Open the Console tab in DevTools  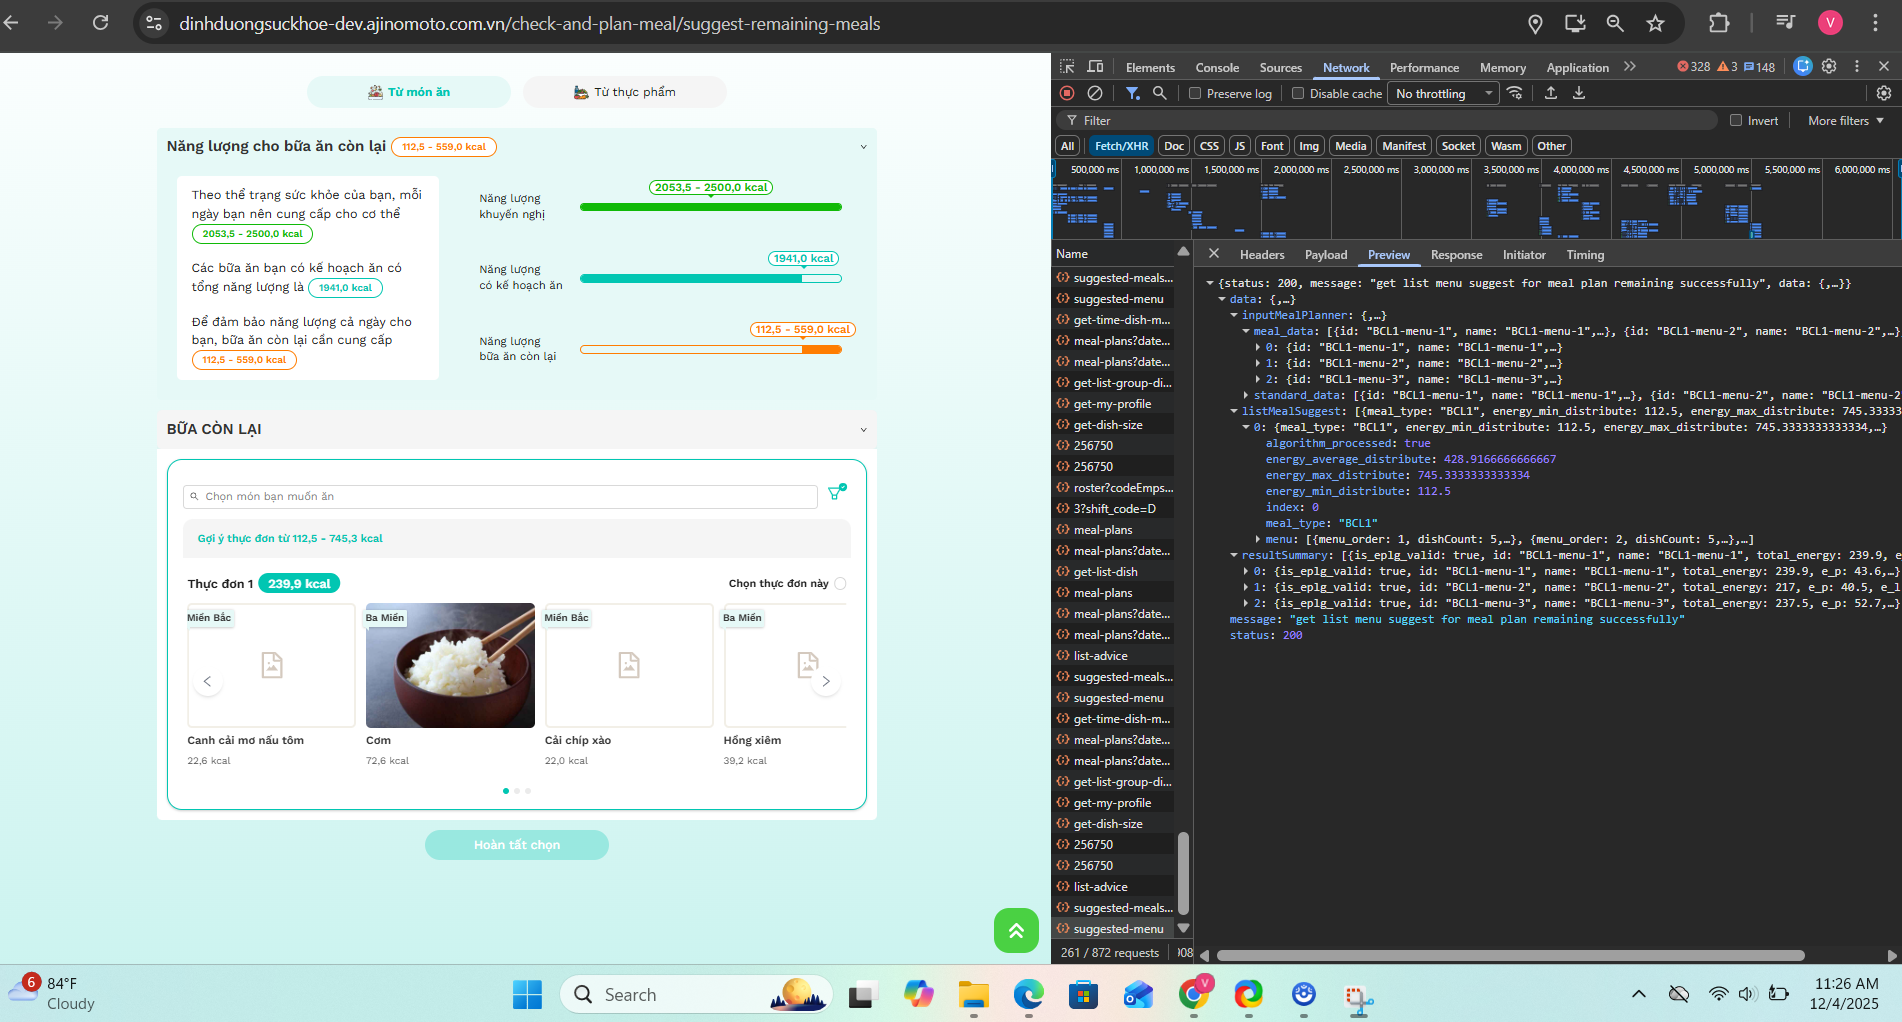1217,68
